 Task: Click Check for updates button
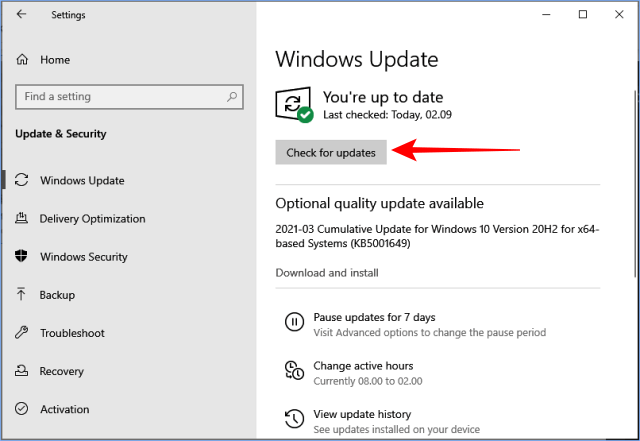point(331,152)
